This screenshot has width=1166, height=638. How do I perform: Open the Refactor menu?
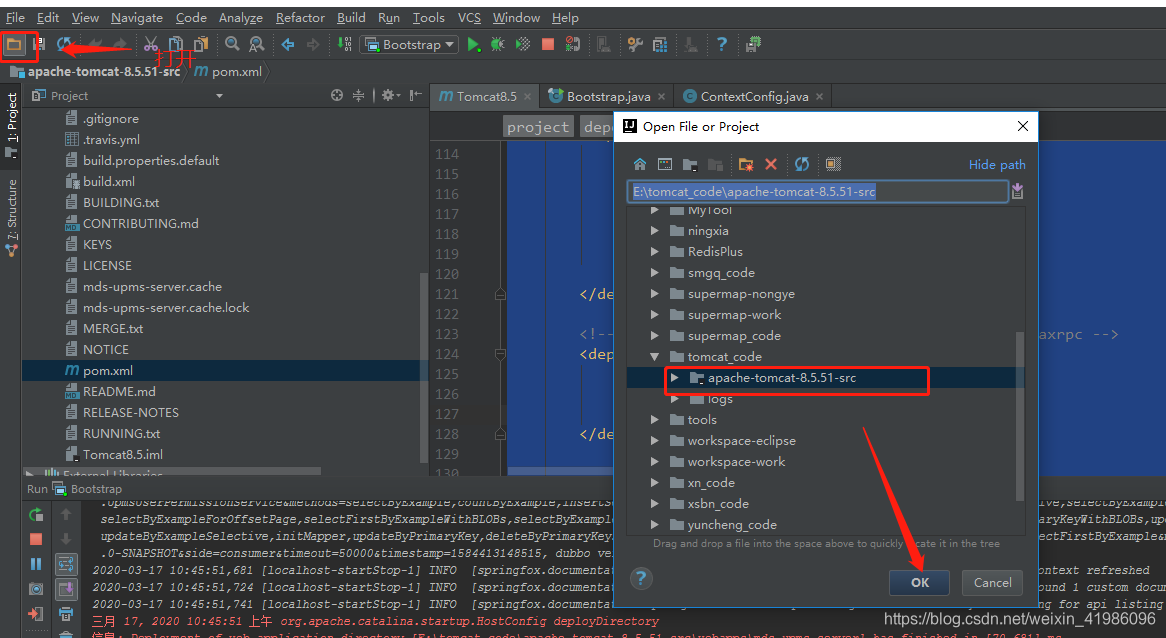point(300,18)
